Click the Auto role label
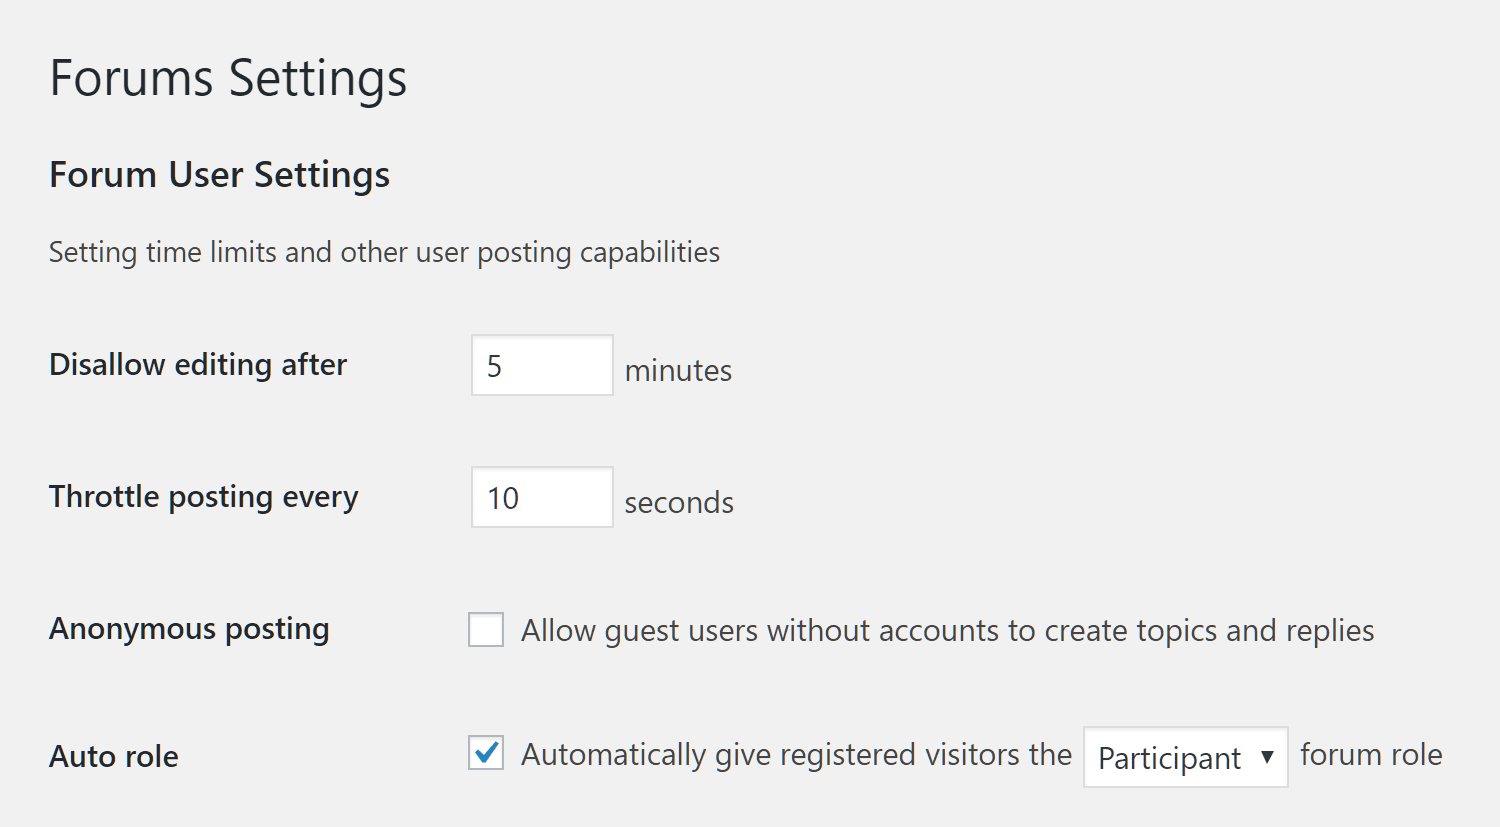Screen dimensions: 1500x827 pyautogui.click(x=113, y=757)
